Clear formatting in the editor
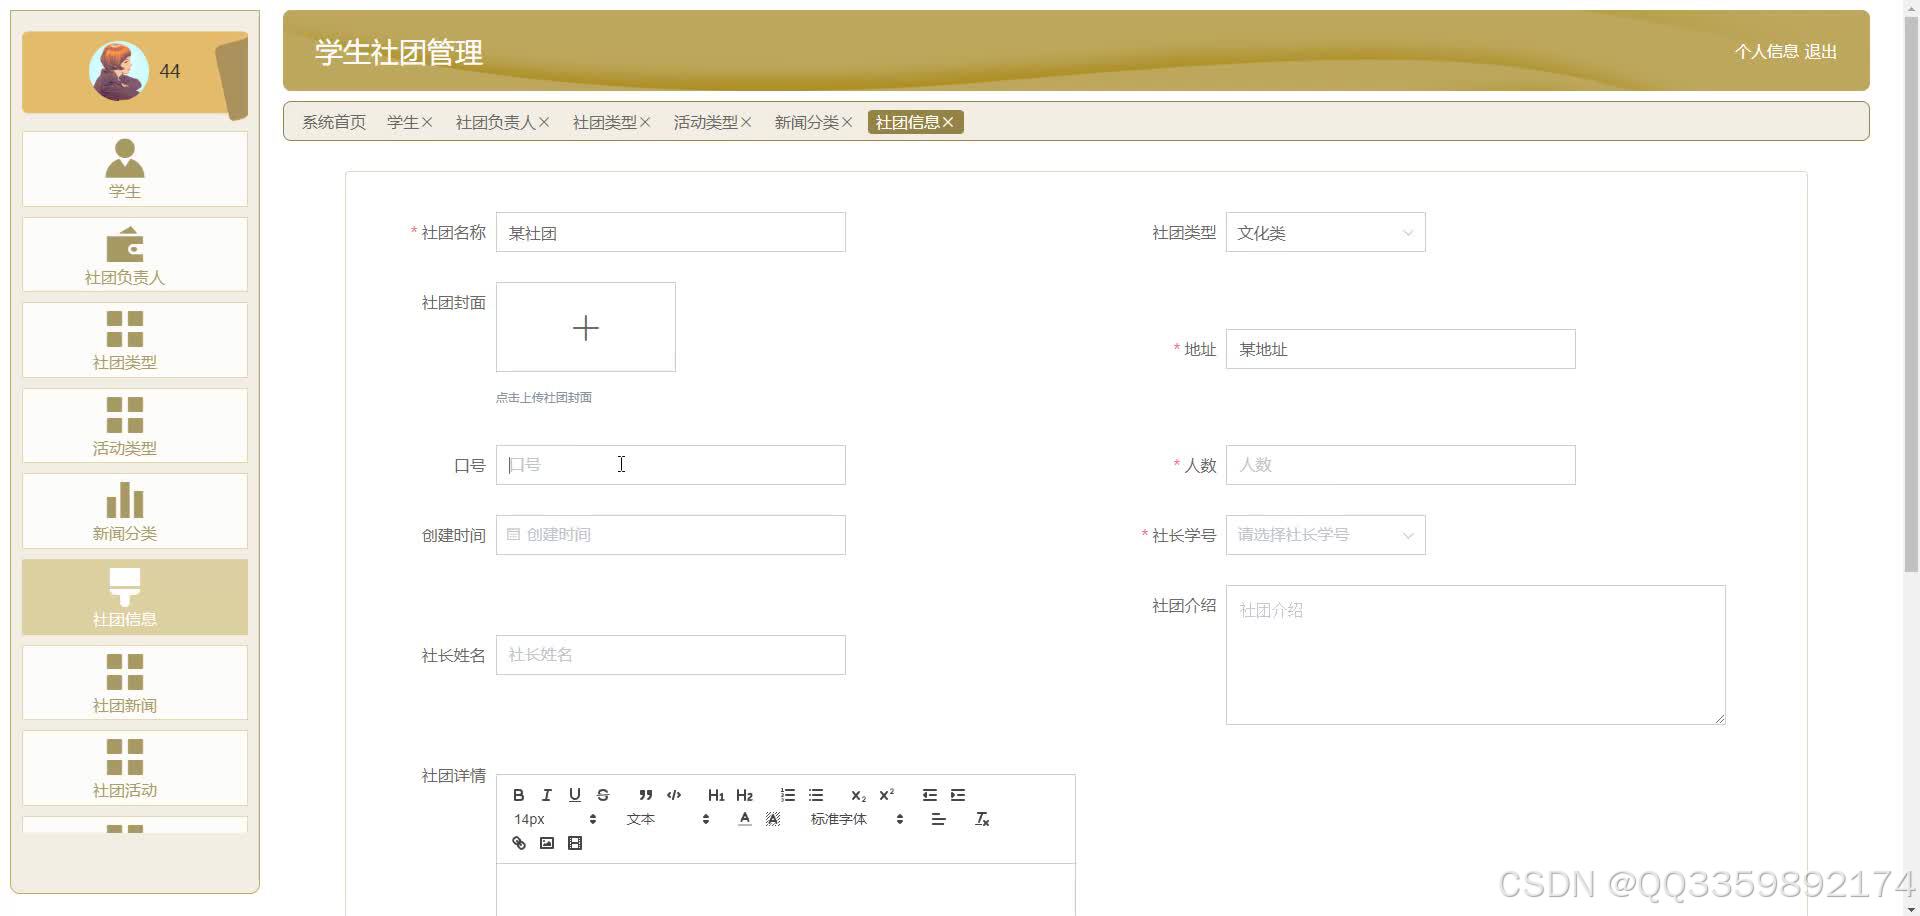The image size is (1920, 916). point(982,819)
